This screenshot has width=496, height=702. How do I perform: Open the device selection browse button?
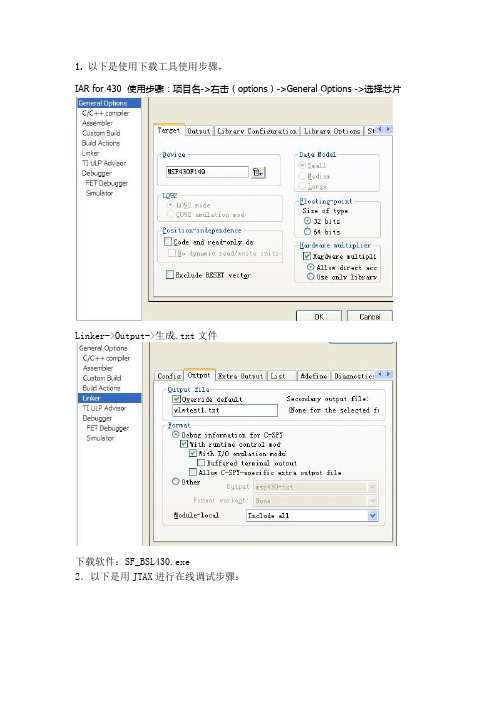[258, 172]
